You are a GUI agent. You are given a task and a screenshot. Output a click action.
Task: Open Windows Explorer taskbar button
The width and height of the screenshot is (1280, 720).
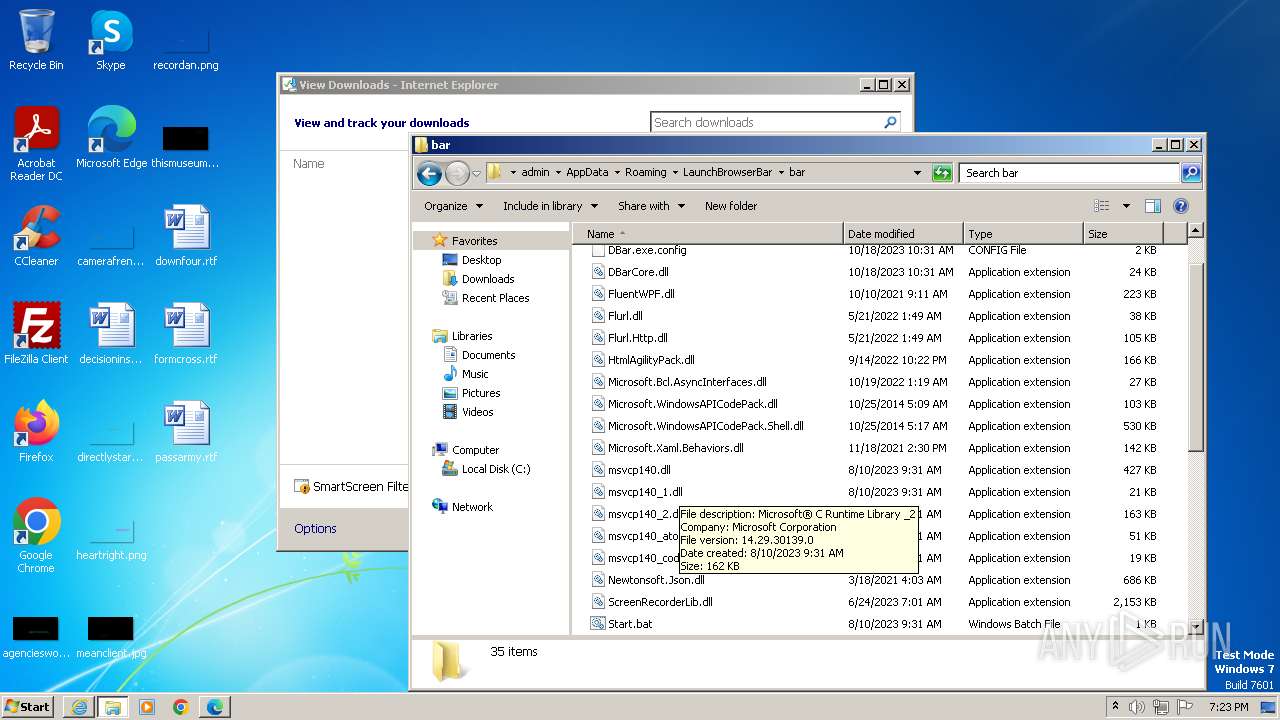tap(113, 707)
